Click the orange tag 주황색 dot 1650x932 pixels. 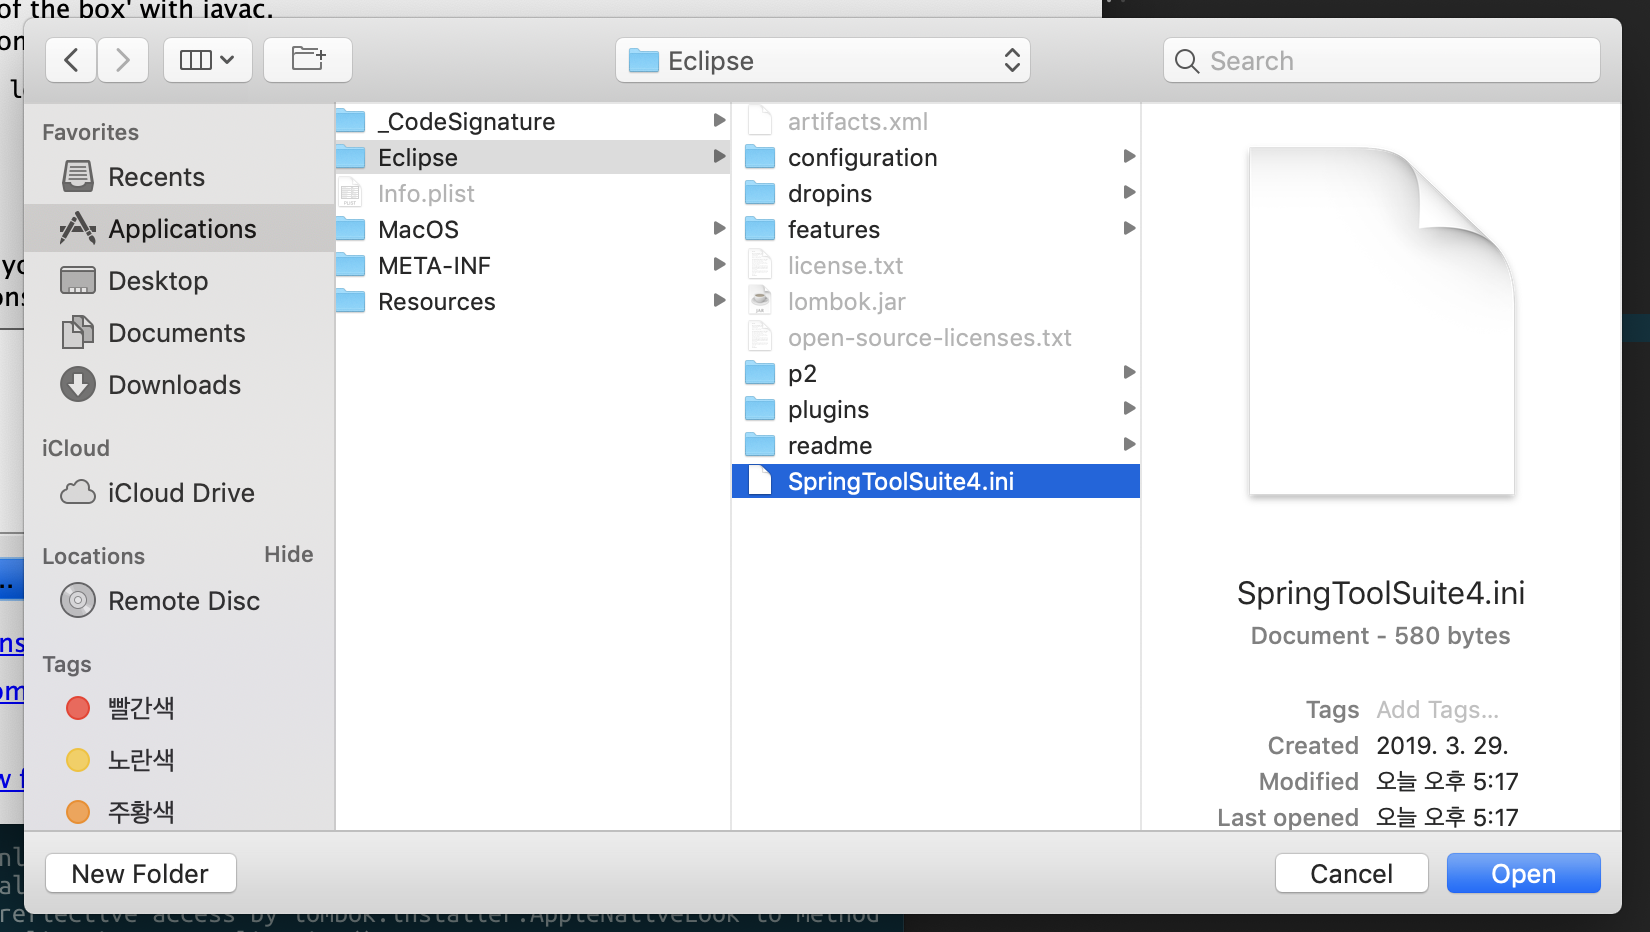(x=78, y=812)
